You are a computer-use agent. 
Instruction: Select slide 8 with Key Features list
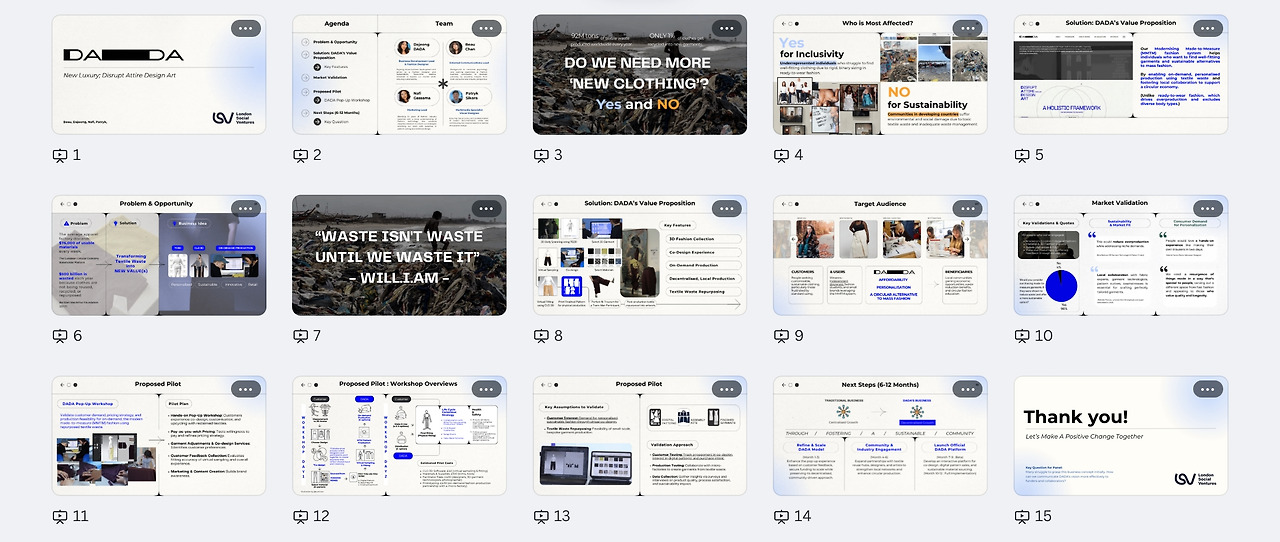pos(640,255)
